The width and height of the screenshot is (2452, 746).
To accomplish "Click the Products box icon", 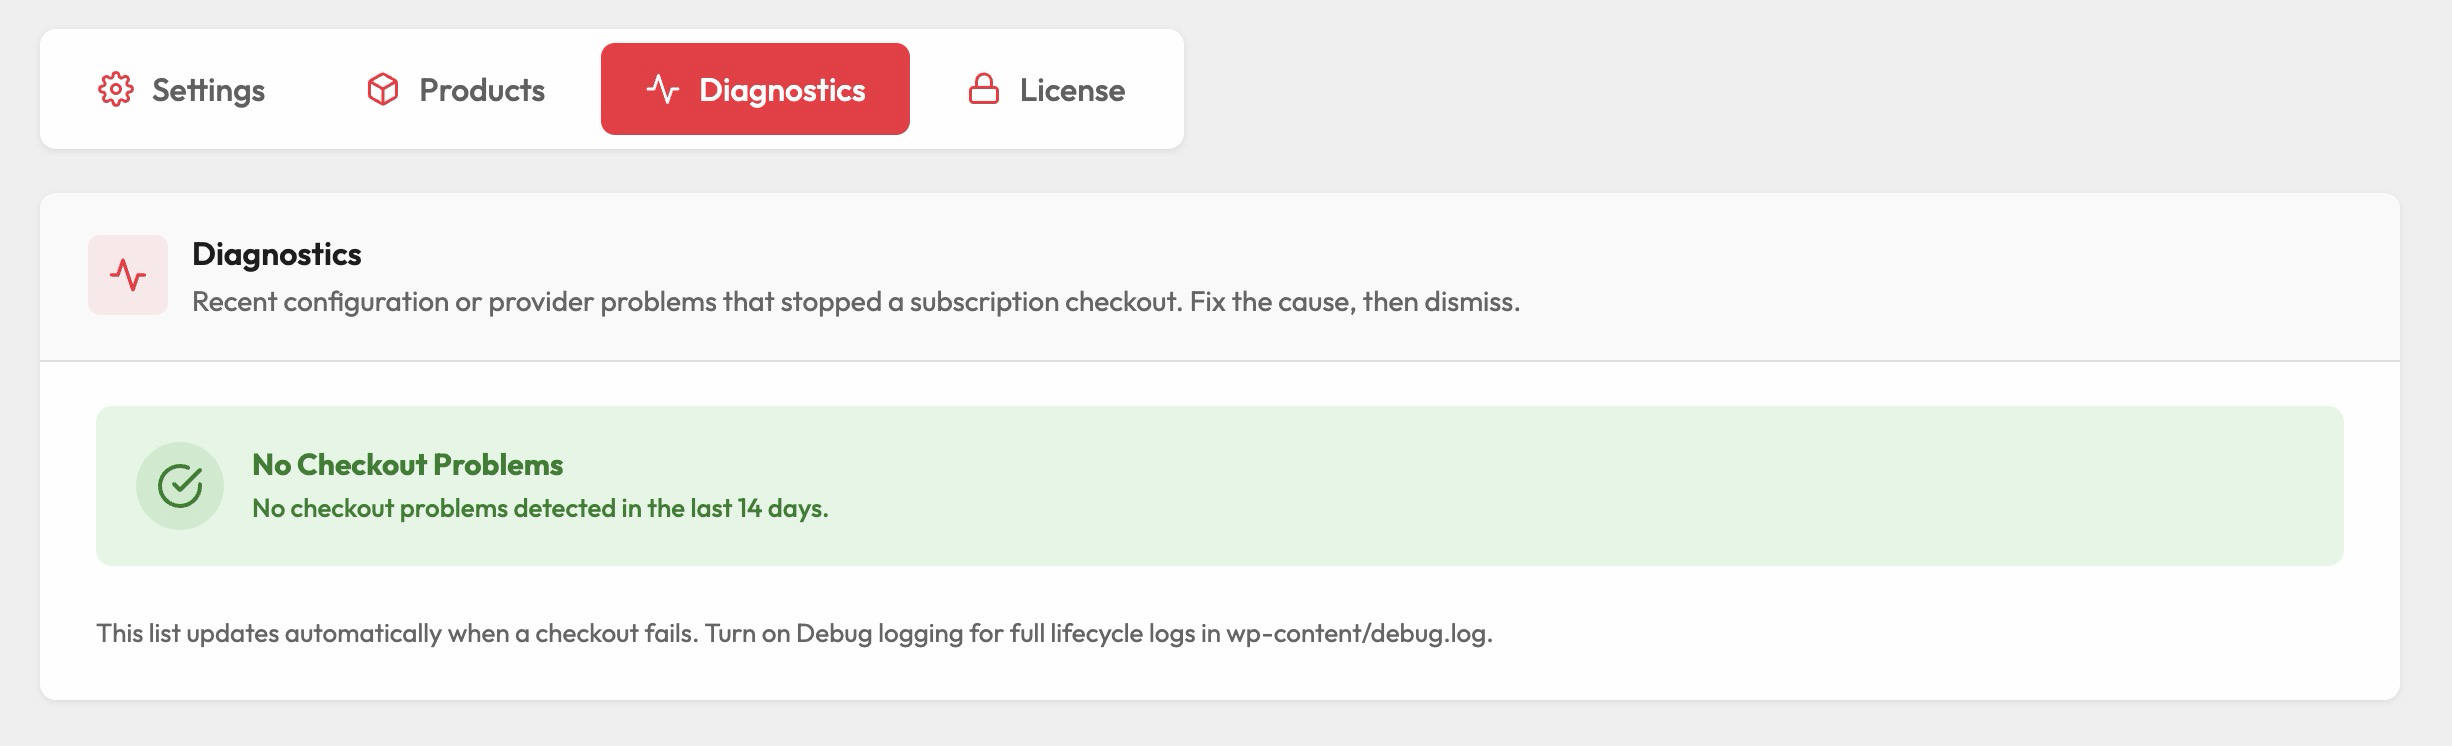I will pos(383,89).
